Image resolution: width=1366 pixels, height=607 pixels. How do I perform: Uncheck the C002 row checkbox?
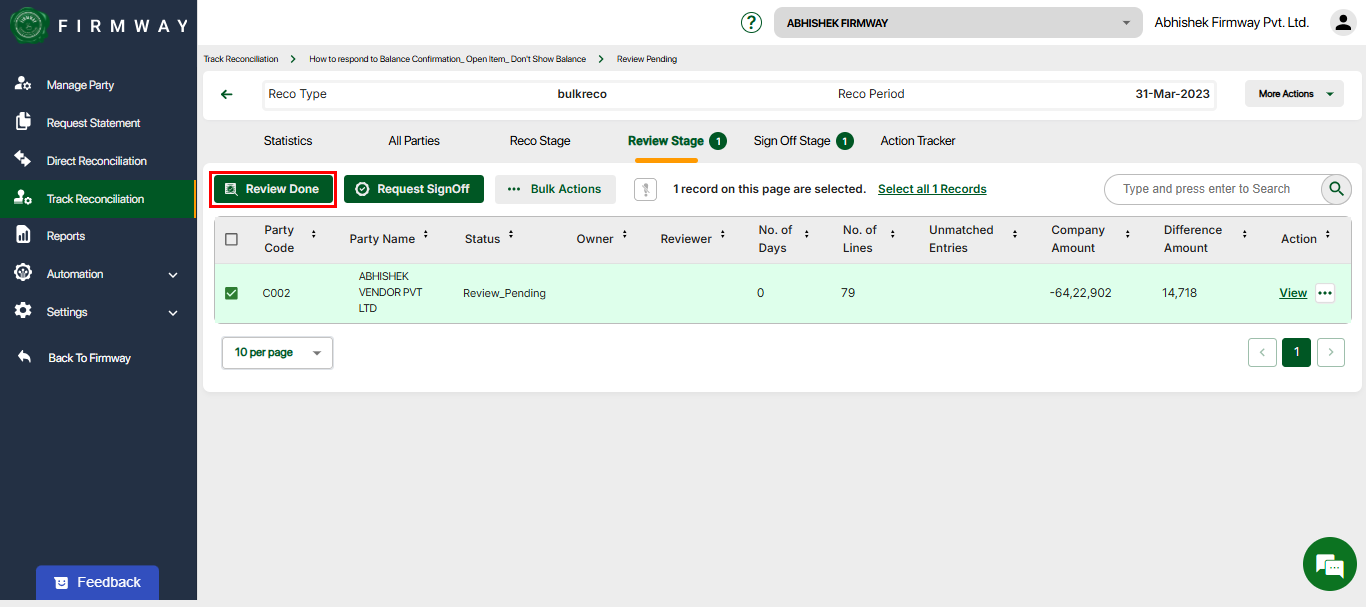231,293
